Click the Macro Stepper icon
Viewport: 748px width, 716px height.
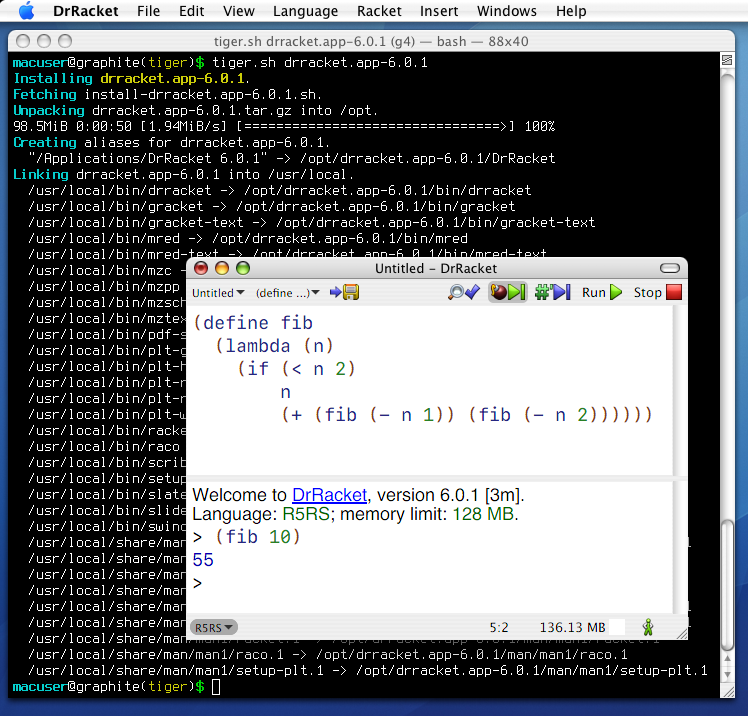click(552, 292)
